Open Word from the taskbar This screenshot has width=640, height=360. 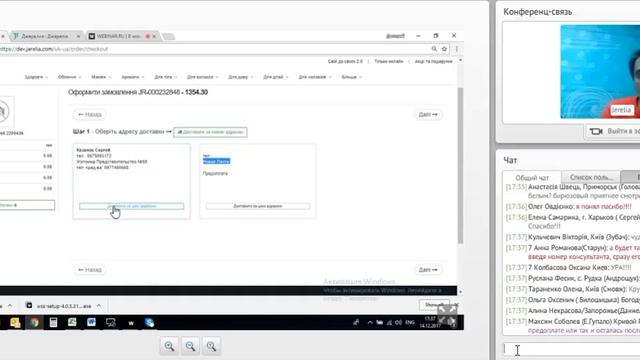91,322
